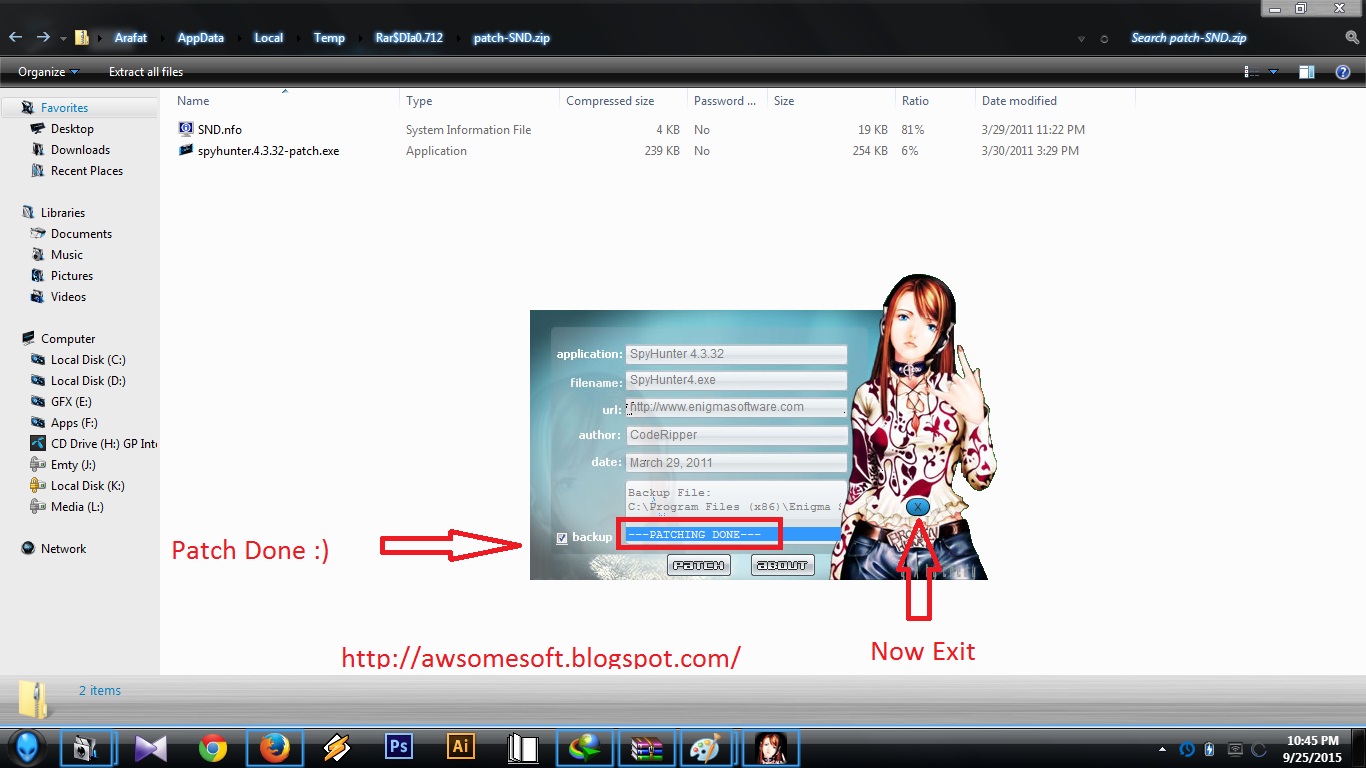The height and width of the screenshot is (768, 1366).
Task: Select Libraries in navigation pane
Action: 62,213
